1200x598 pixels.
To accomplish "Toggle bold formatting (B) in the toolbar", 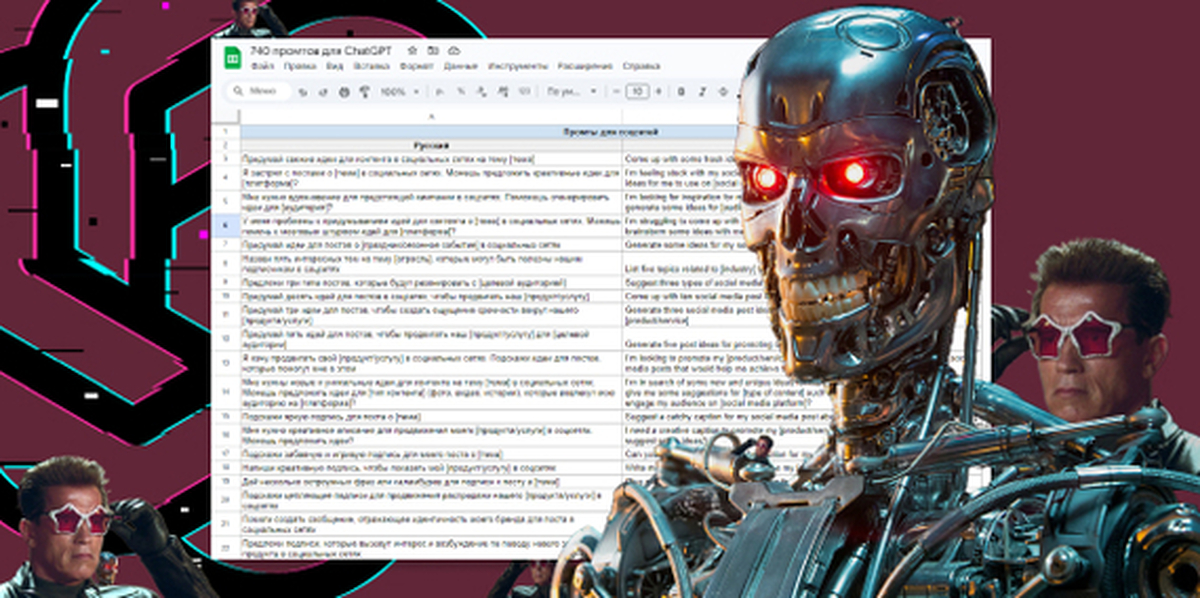I will 681,91.
